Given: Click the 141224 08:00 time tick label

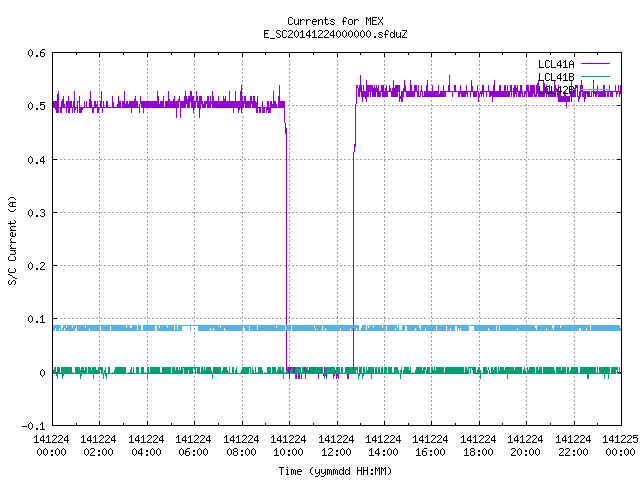Looking at the screenshot, I should point(241,445).
